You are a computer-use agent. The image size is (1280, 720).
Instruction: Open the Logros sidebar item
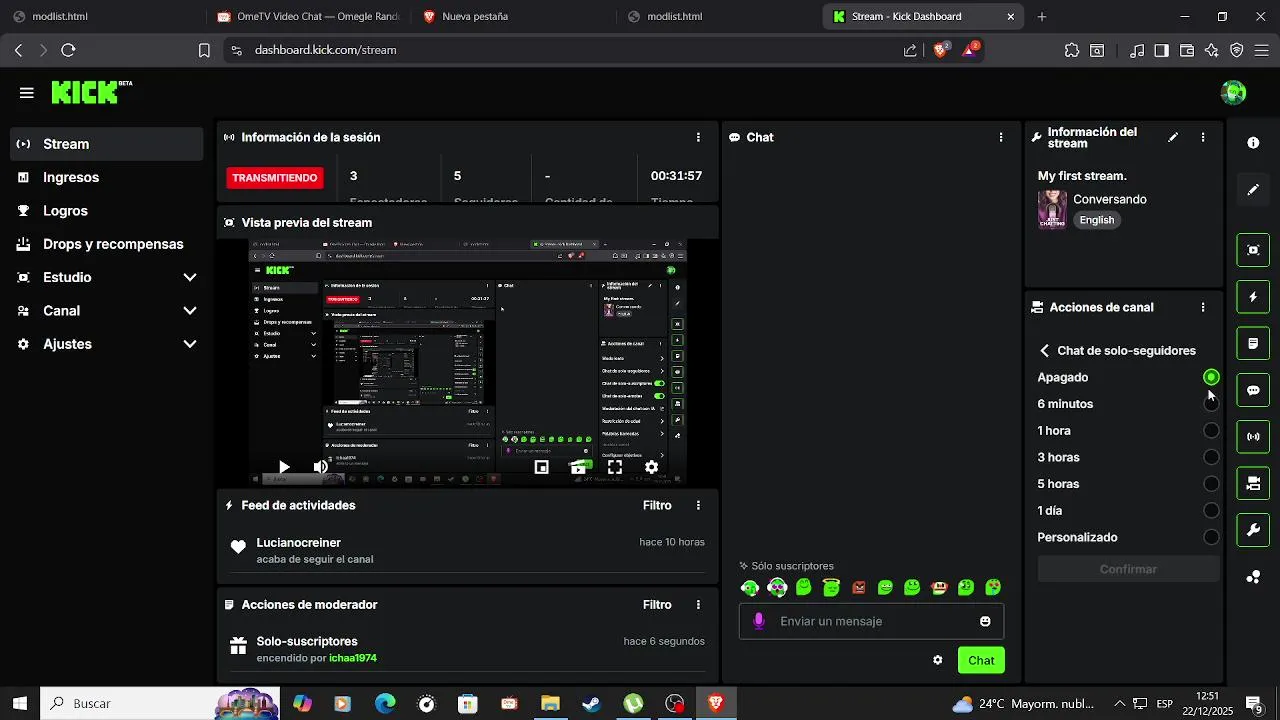tap(107, 211)
